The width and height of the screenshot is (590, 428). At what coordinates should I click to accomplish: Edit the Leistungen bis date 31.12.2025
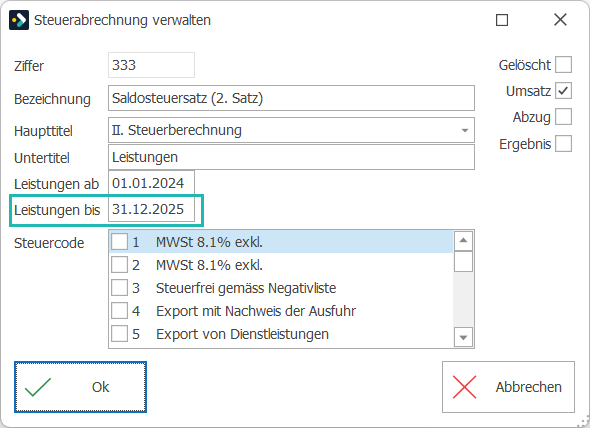[151, 209]
